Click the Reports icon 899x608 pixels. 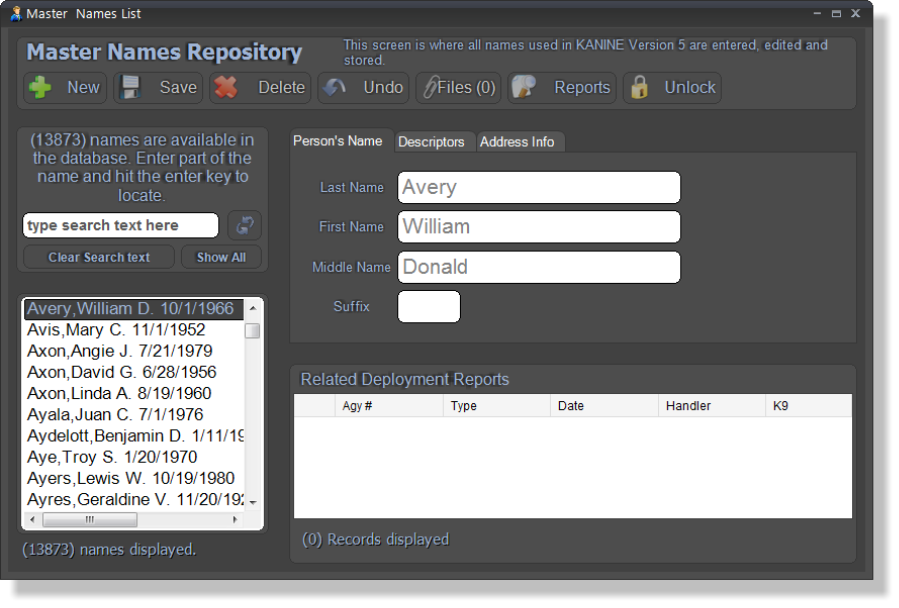coord(523,87)
